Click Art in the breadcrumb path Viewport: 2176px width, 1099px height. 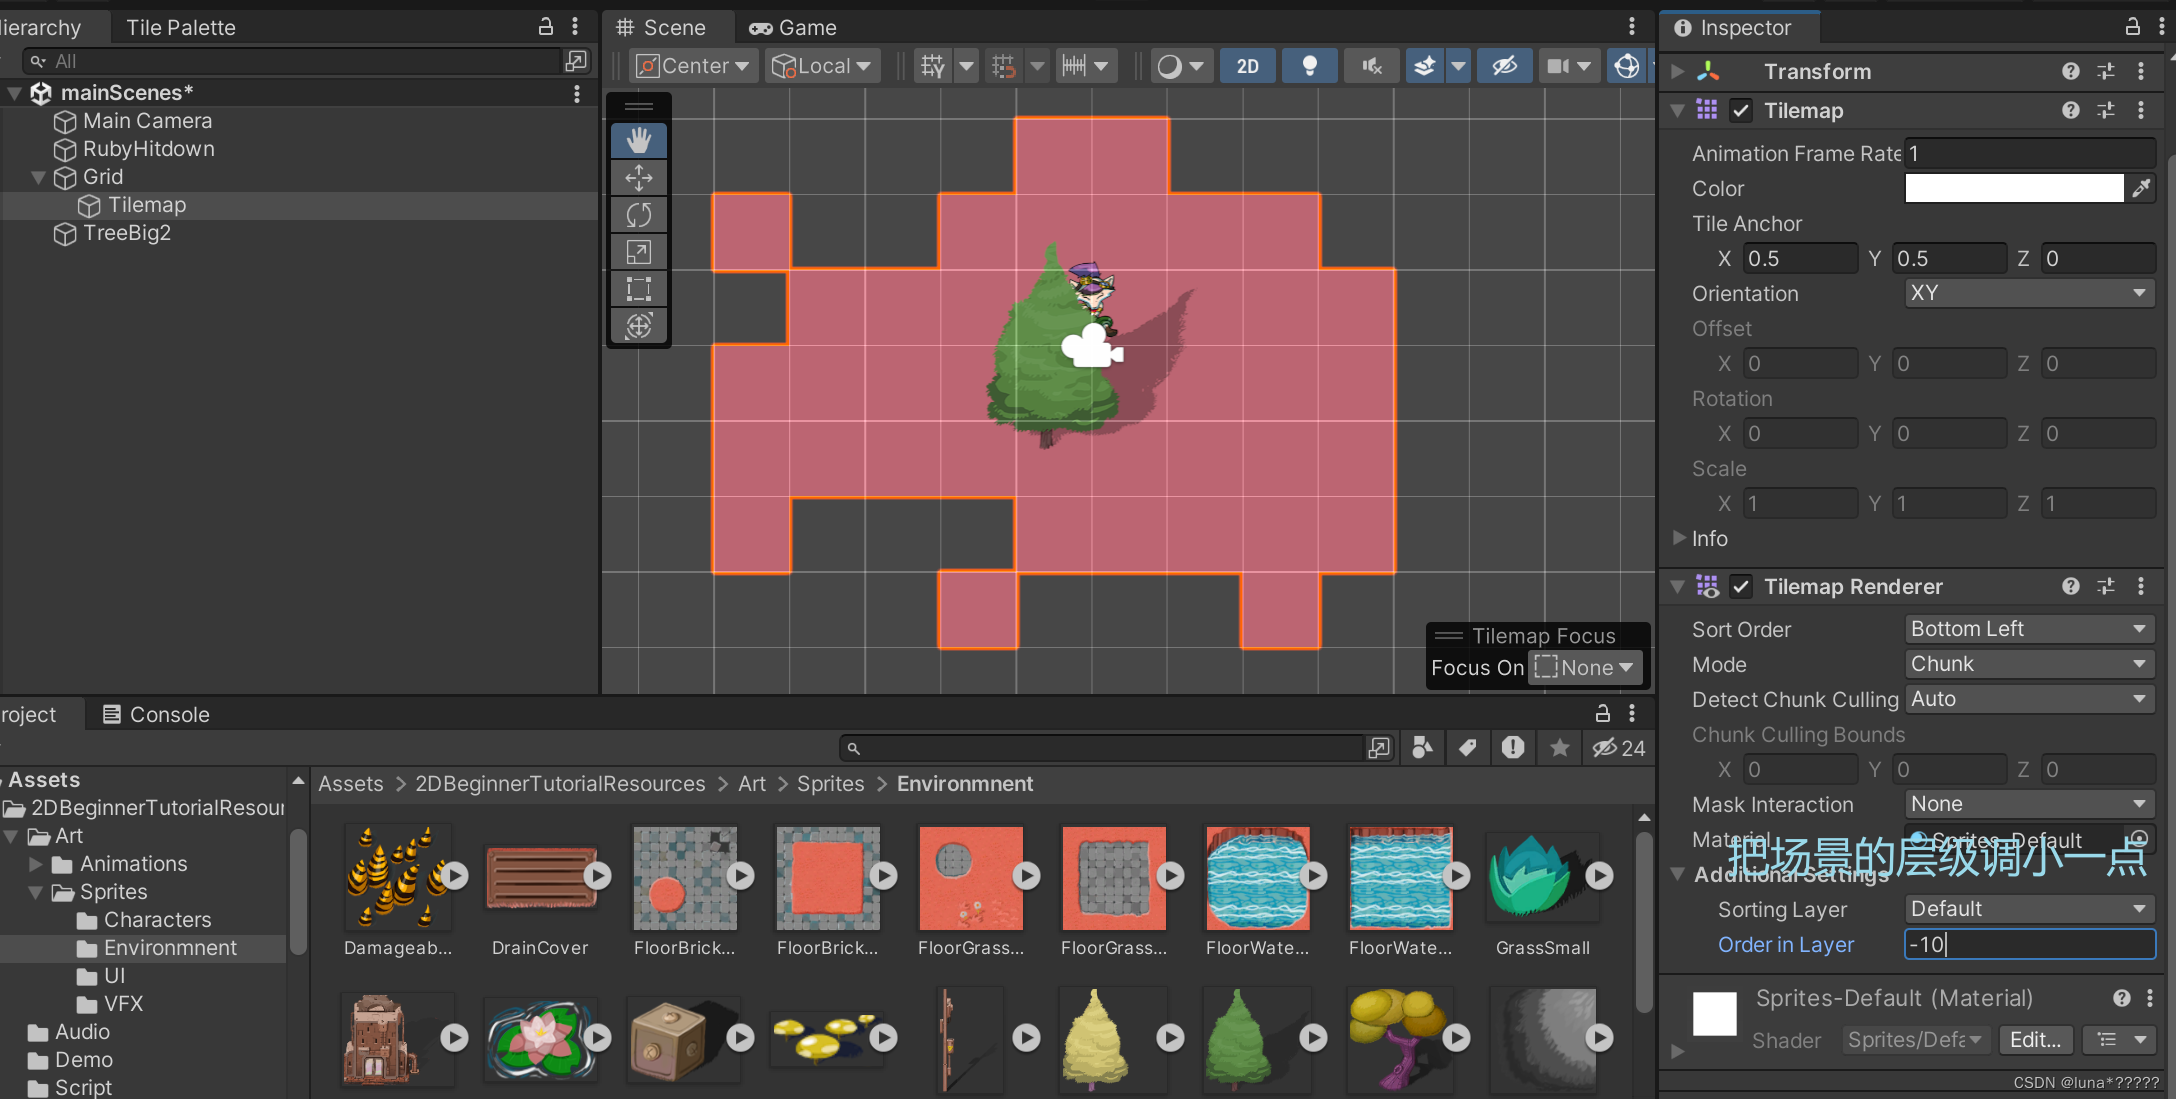pyautogui.click(x=751, y=784)
